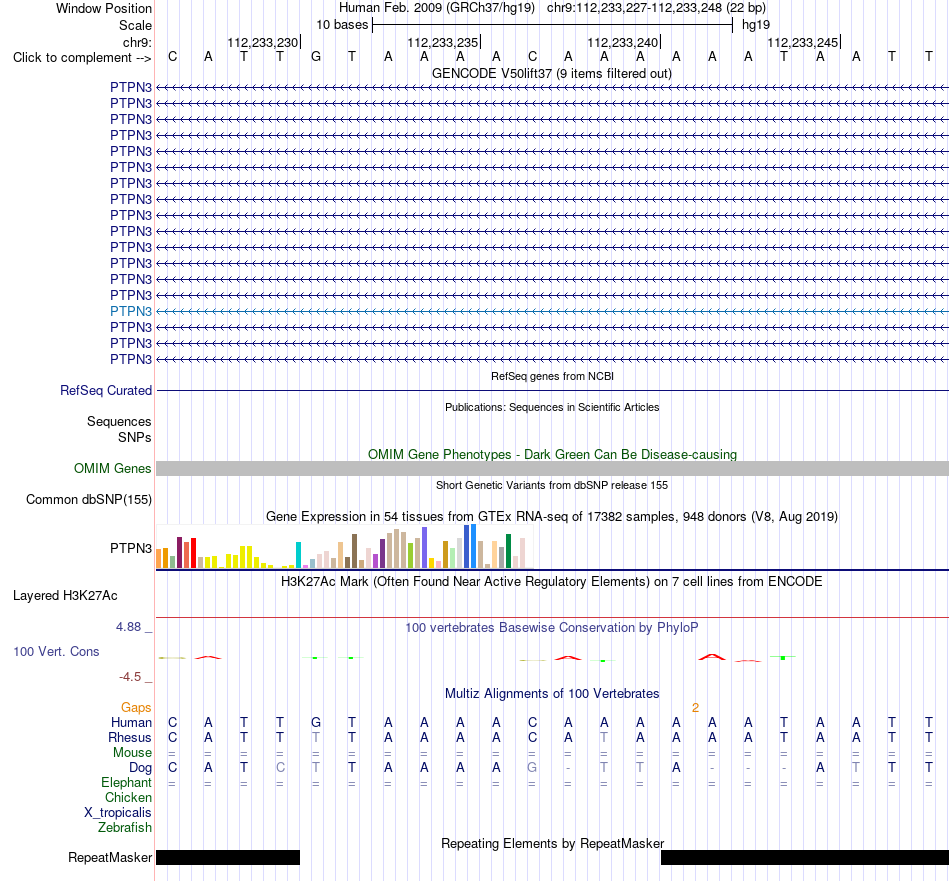The width and height of the screenshot is (950, 881).
Task: Select the Human alignment row label
Action: click(x=131, y=723)
